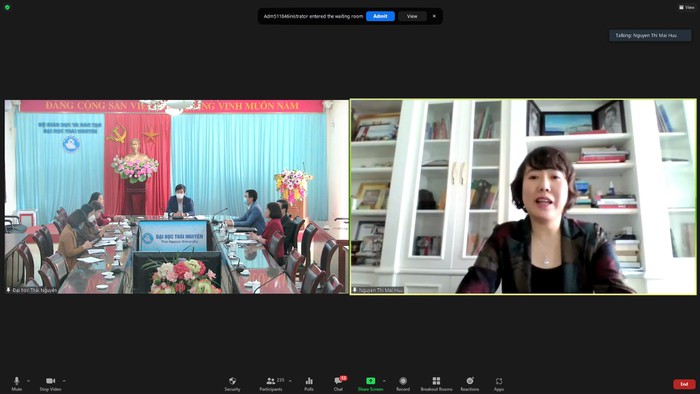This screenshot has width=700, height=394.
Task: Open Polls icon
Action: pyautogui.click(x=309, y=383)
